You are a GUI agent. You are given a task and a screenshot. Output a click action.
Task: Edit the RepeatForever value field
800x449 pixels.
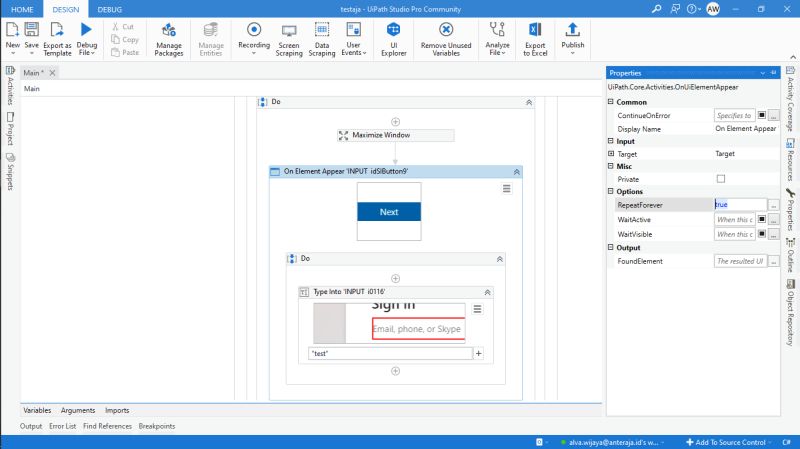click(x=740, y=205)
